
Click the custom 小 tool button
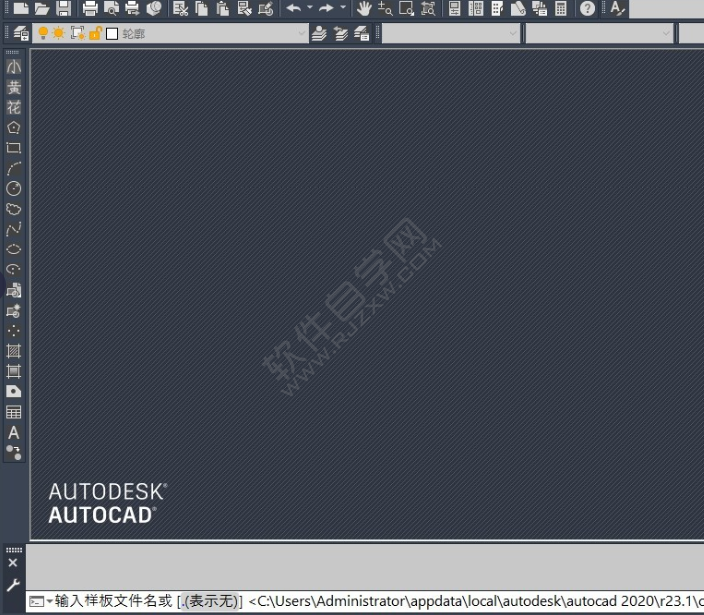coord(14,67)
